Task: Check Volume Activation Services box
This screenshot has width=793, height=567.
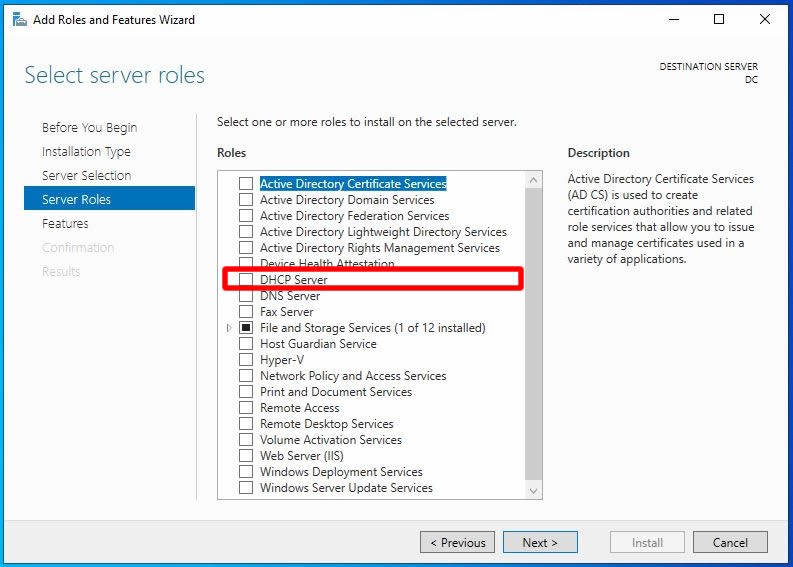Action: (246, 440)
